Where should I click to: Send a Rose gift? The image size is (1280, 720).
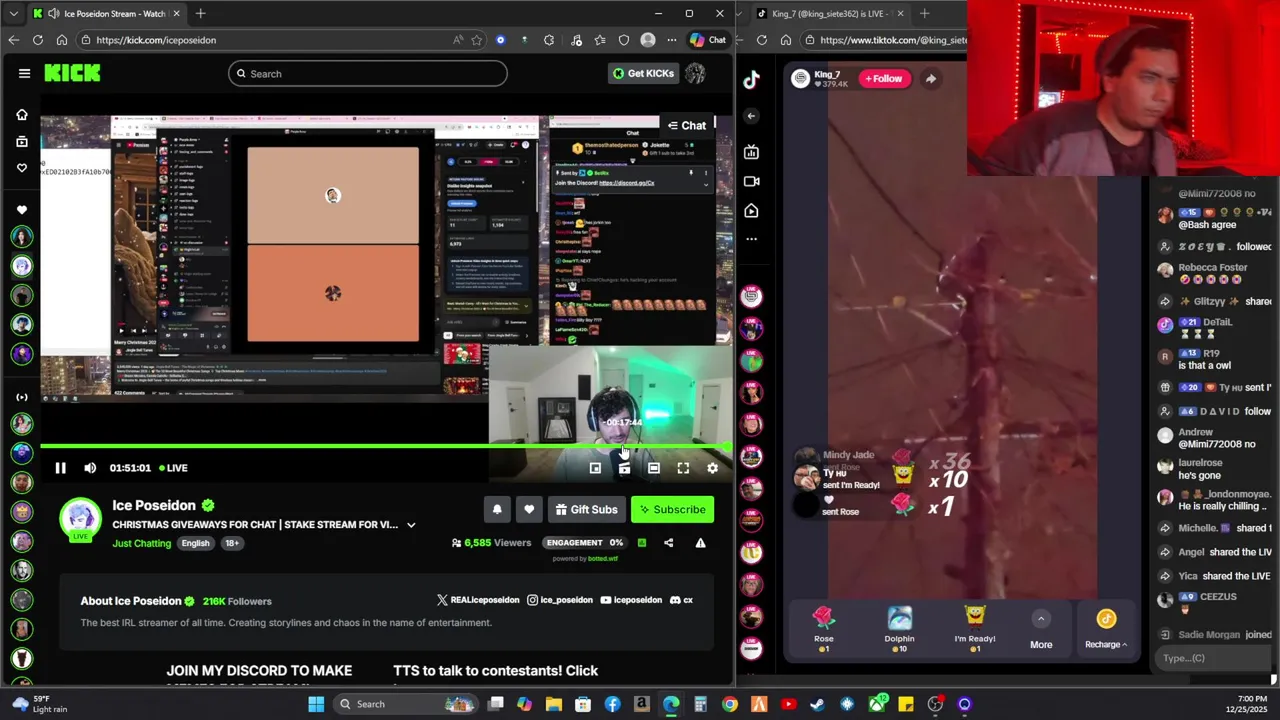coord(823,629)
